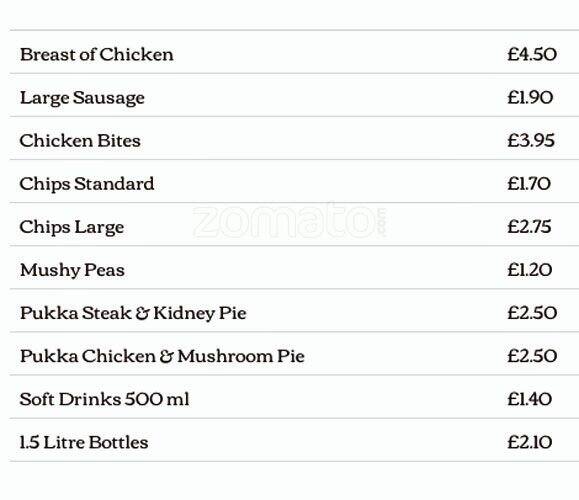Click the Chicken & Mushroom Pie £2.50 price
The width and height of the screenshot is (579, 500).
point(532,356)
